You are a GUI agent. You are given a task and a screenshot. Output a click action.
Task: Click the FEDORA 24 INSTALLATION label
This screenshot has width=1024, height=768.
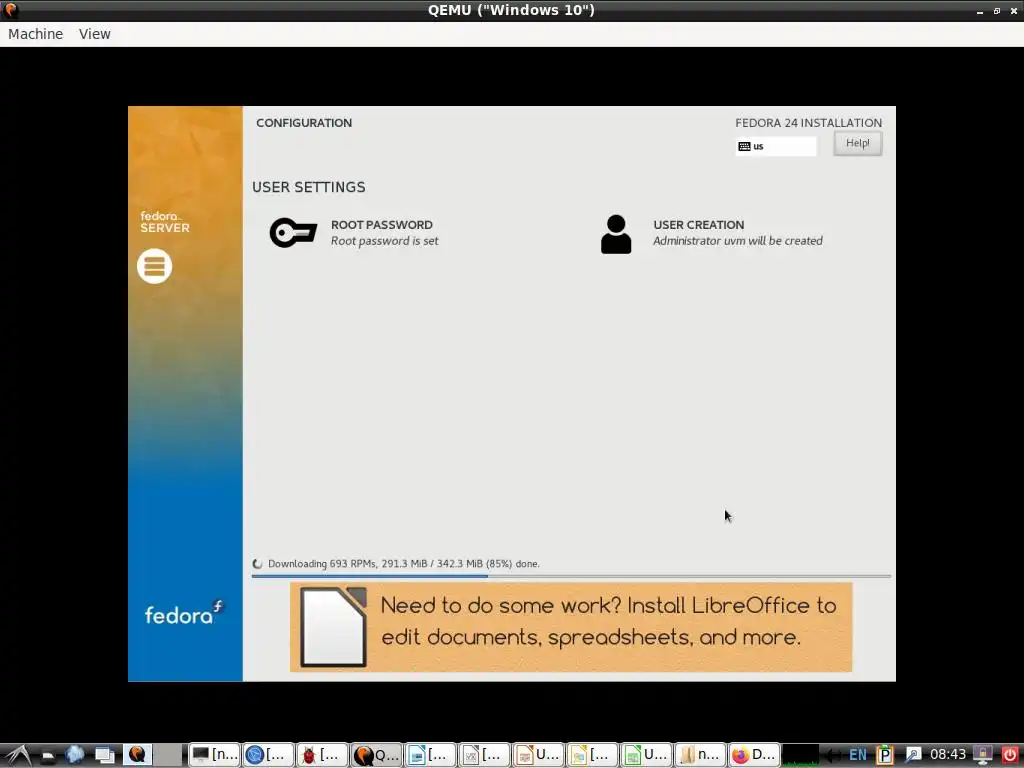(x=808, y=123)
